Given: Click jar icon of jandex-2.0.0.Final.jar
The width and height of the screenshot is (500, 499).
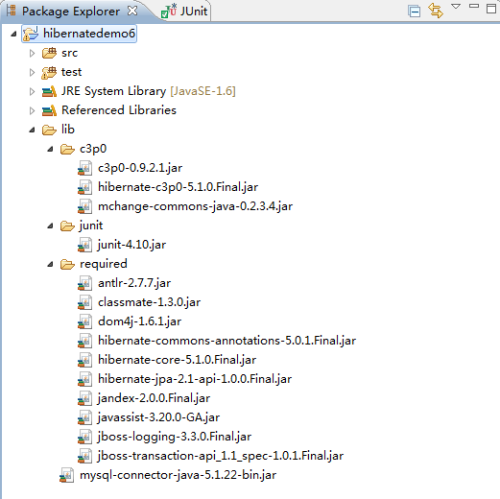Looking at the screenshot, I should click(x=85, y=399).
